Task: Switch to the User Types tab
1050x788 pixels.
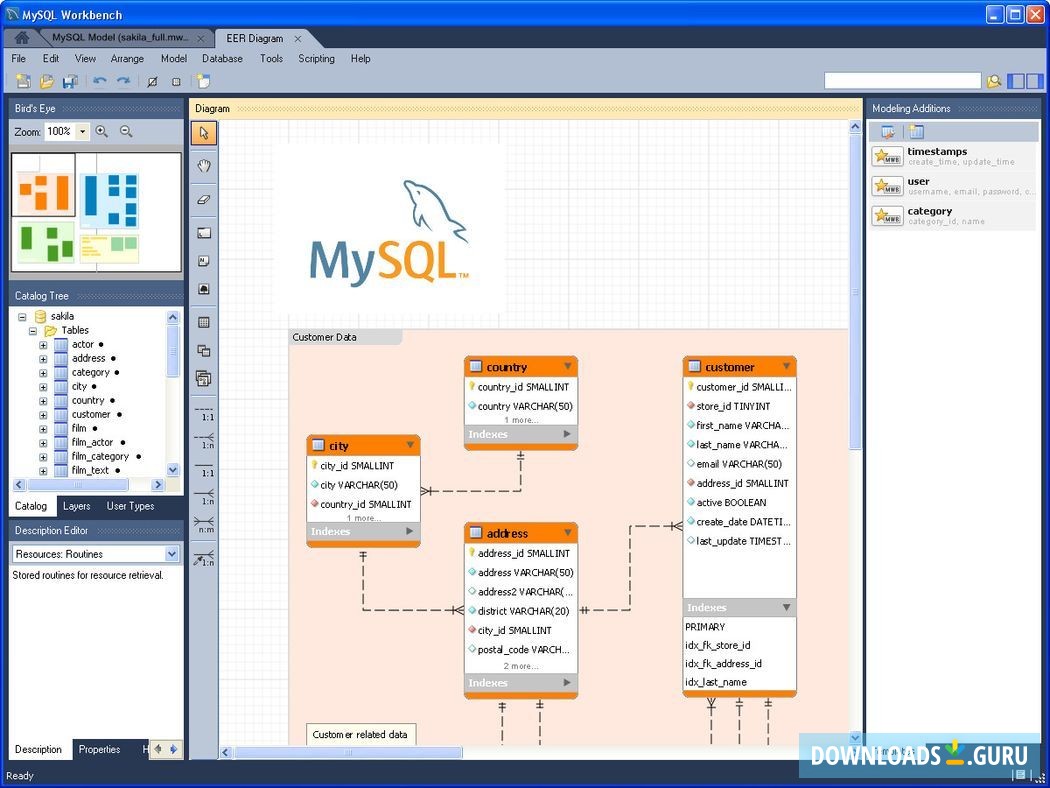Action: point(131,506)
